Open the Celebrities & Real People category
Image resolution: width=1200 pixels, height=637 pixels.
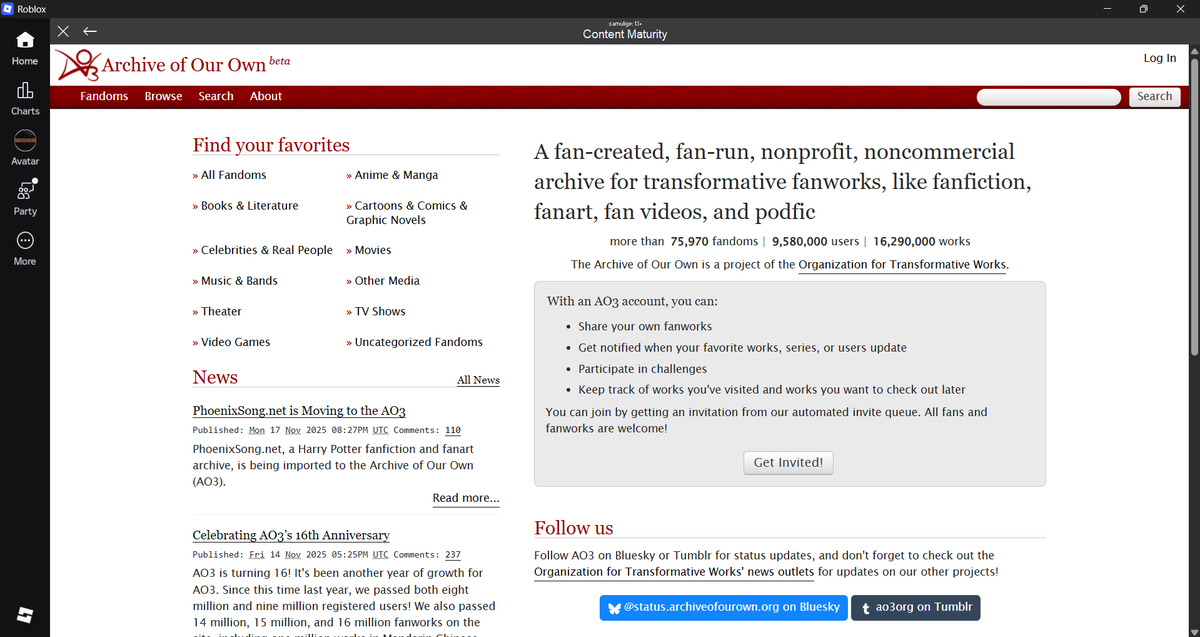tap(266, 250)
